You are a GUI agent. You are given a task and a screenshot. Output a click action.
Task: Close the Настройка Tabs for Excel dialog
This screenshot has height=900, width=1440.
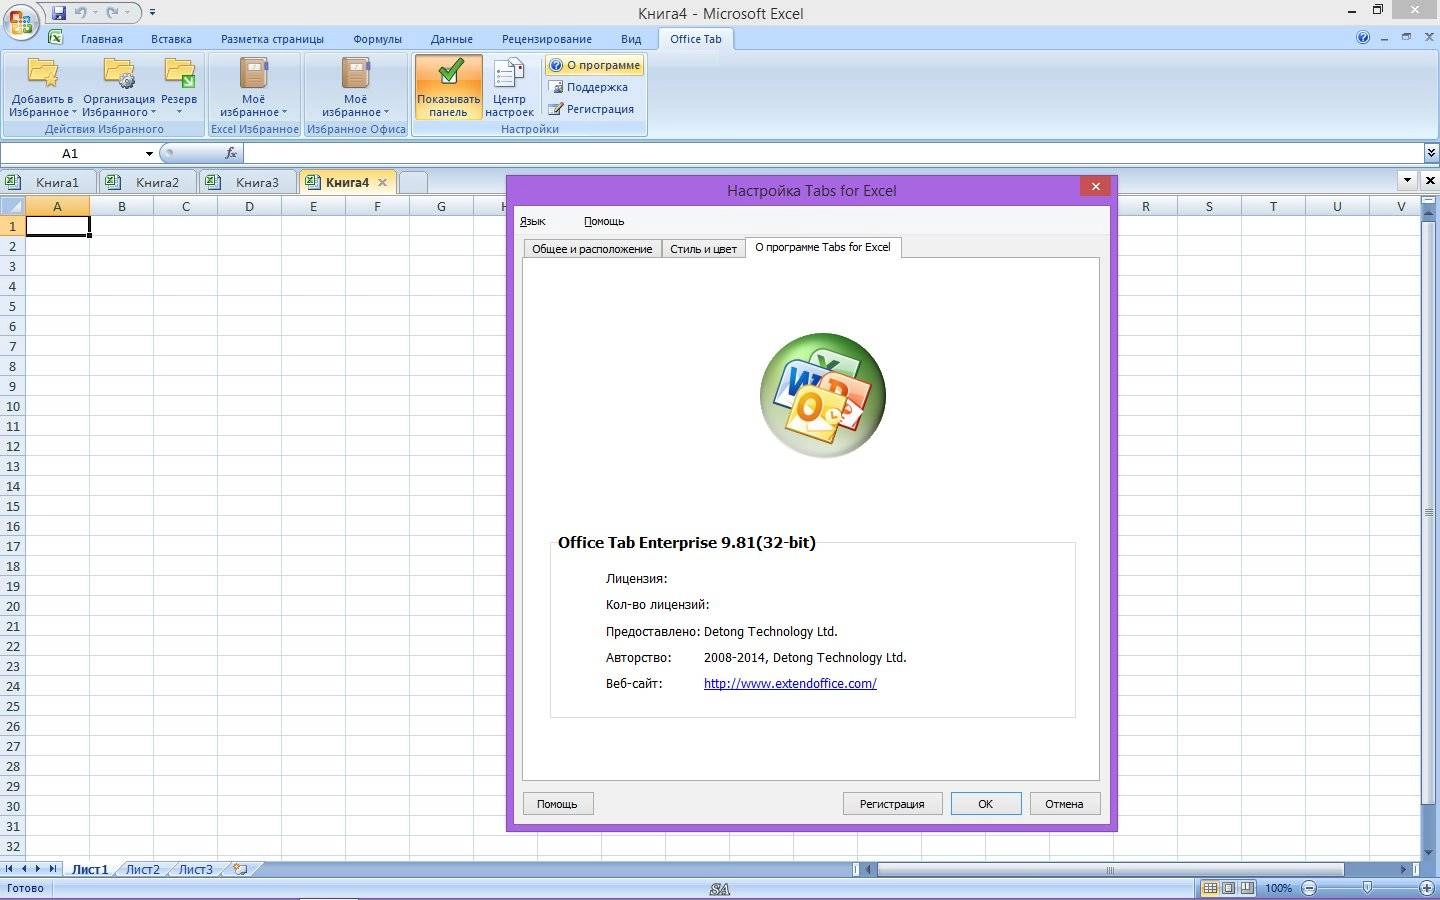[x=1096, y=186]
